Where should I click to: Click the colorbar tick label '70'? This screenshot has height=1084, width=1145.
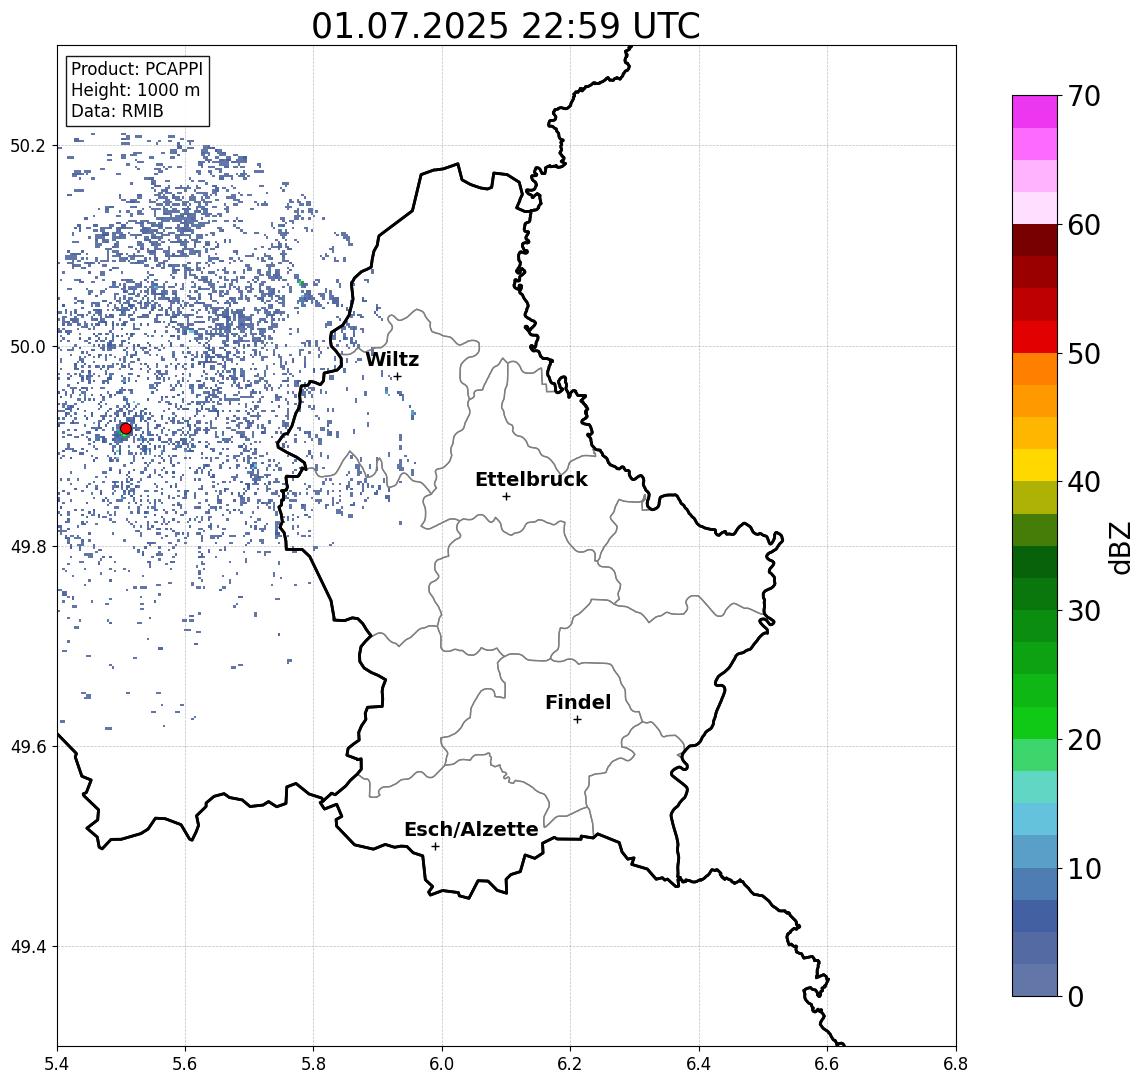pos(1083,96)
